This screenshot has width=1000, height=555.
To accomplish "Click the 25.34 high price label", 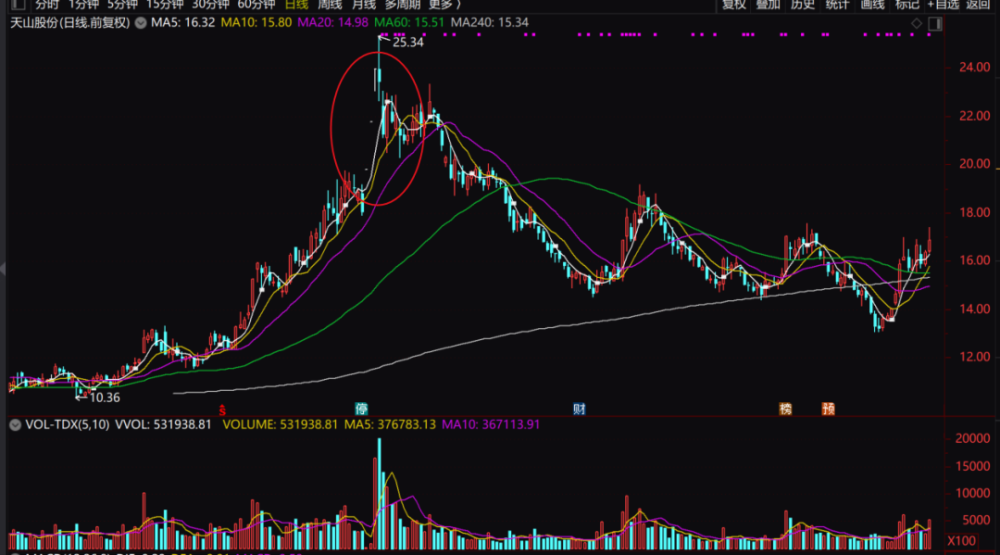I will point(408,42).
